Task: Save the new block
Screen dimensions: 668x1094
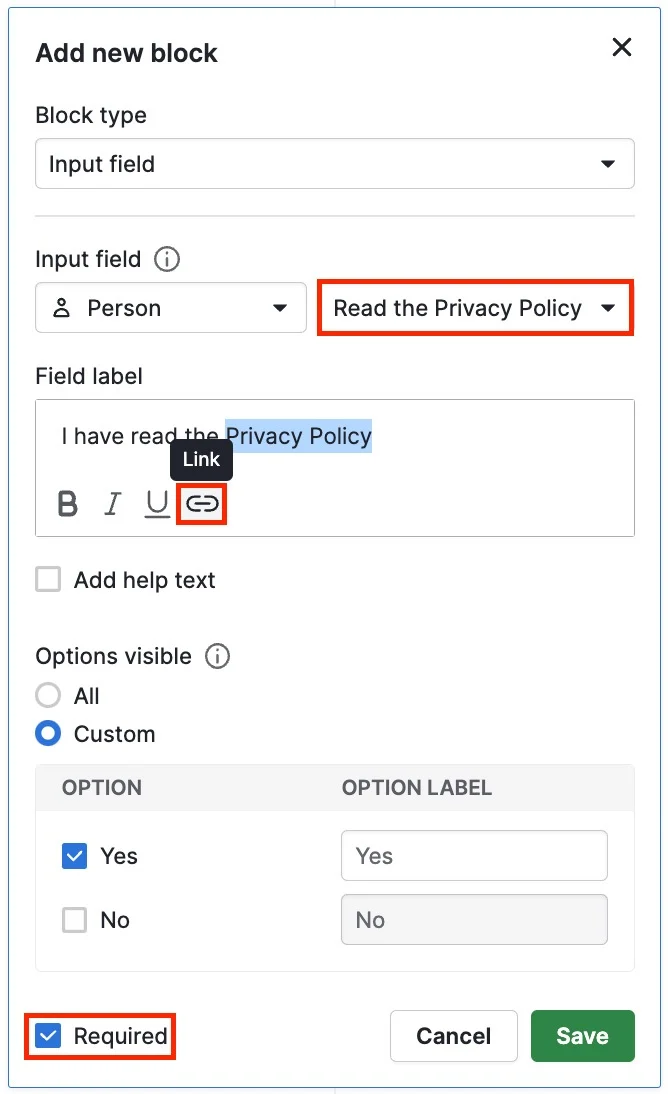Action: point(583,1036)
